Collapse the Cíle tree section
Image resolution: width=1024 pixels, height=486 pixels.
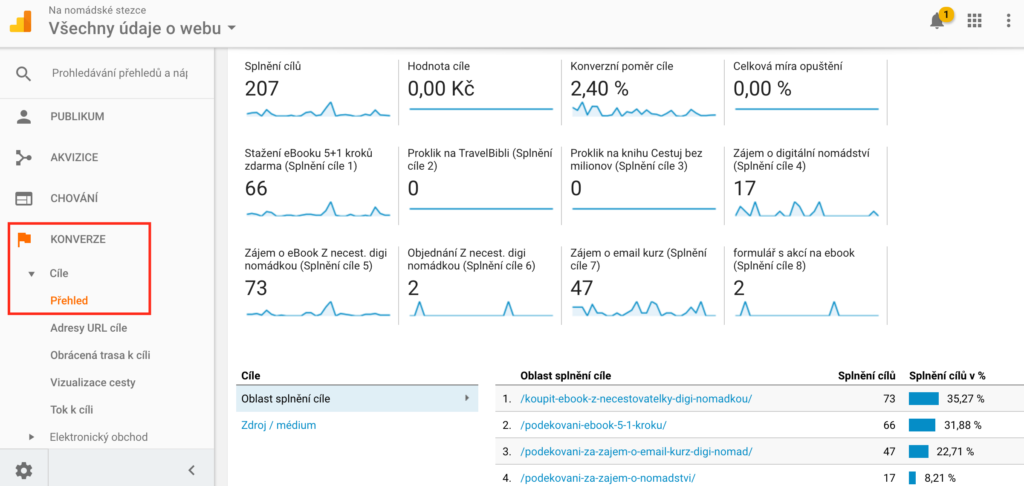tap(31, 273)
